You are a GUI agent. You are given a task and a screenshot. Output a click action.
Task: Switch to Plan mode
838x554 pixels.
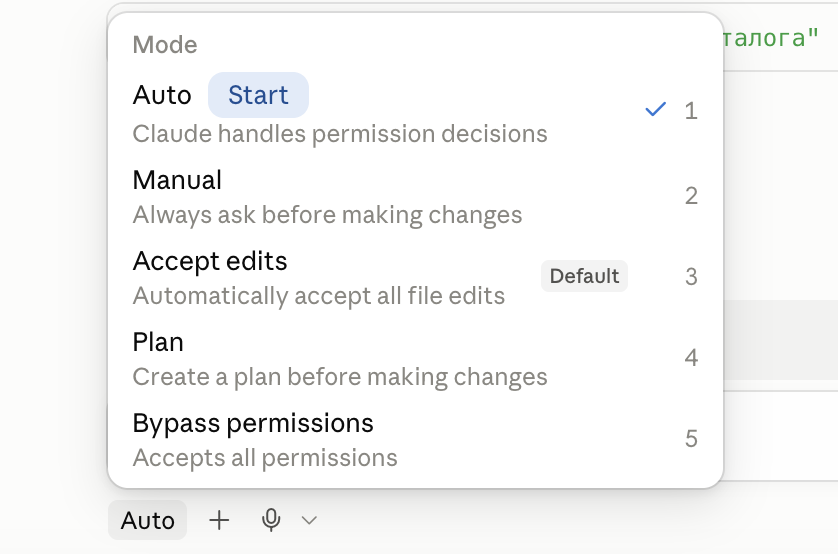click(x=415, y=358)
